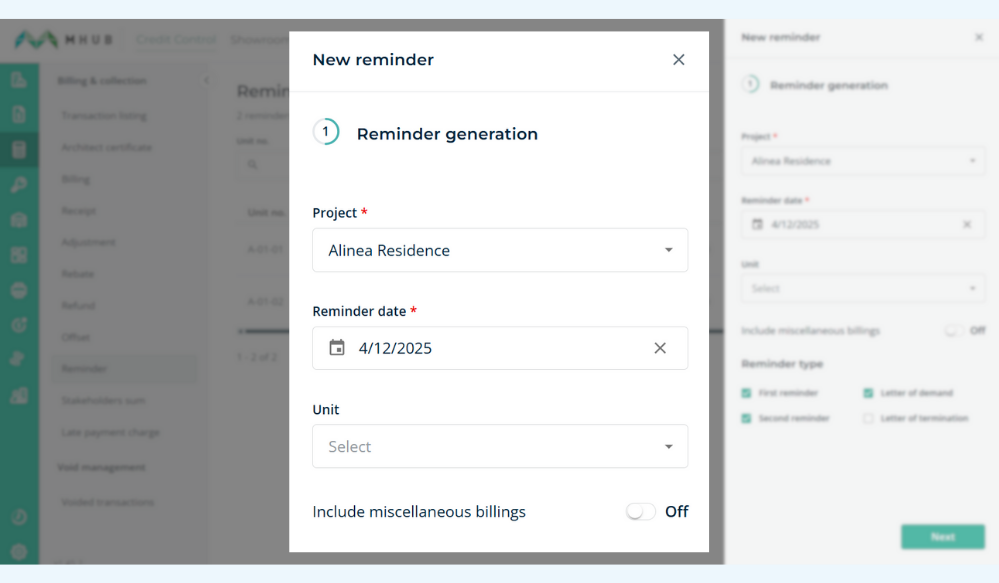The width and height of the screenshot is (999, 583).
Task: Close the right-side New reminder panel
Action: [978, 37]
